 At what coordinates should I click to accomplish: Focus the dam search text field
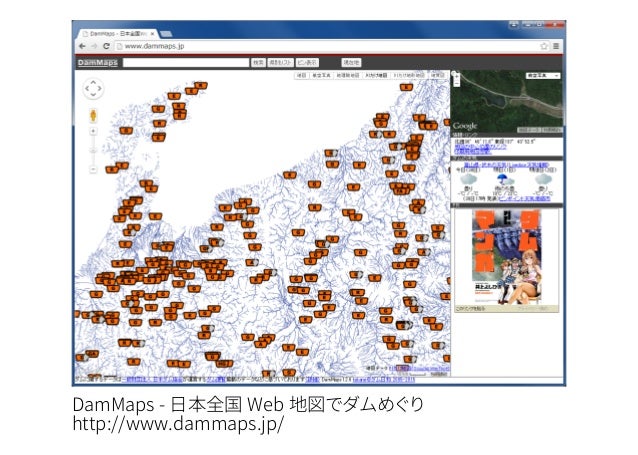[186, 62]
